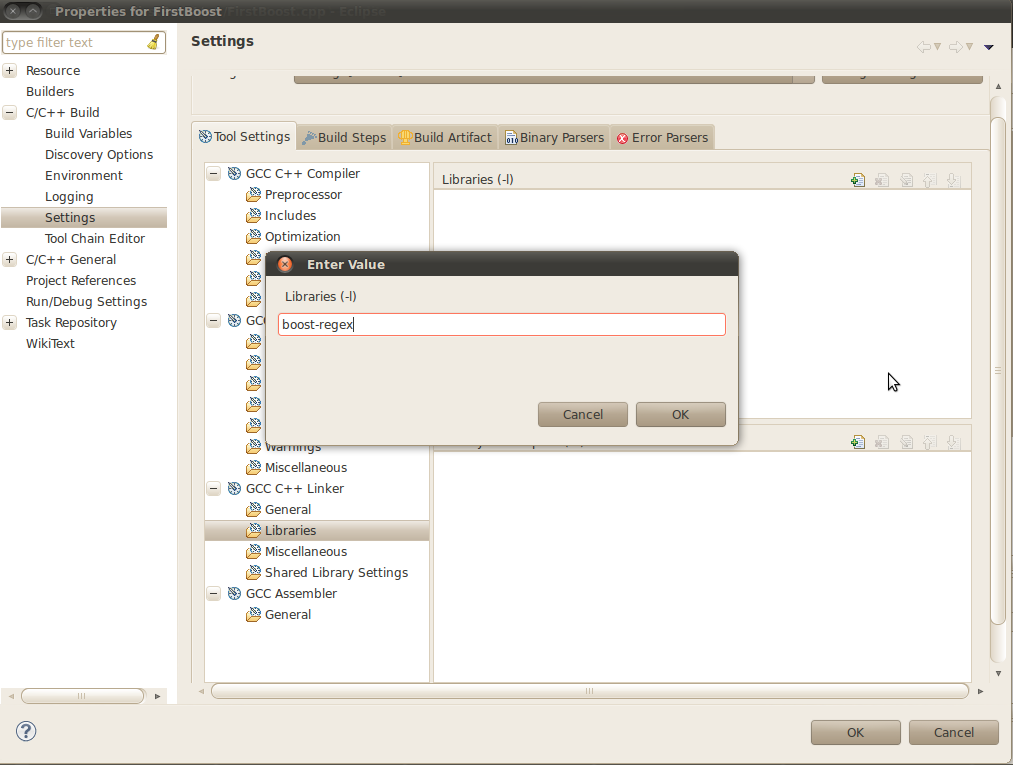
Task: Click the Add icon in Libraries (-l) toolbar
Action: pyautogui.click(x=857, y=180)
